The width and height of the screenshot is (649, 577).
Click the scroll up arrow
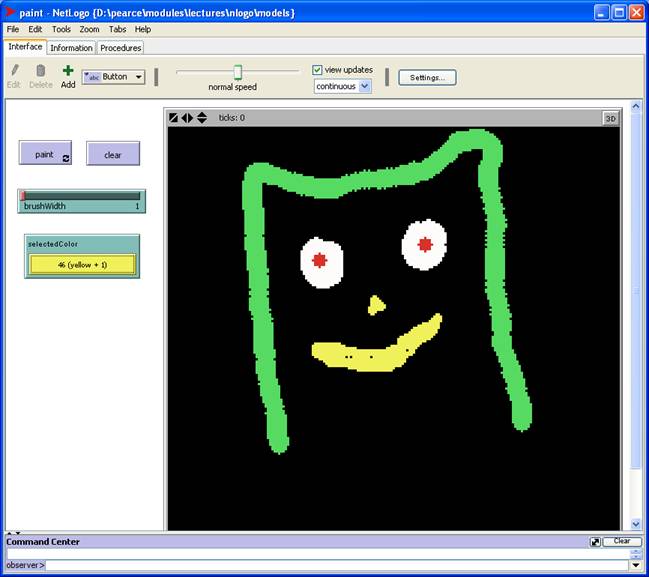click(x=636, y=107)
